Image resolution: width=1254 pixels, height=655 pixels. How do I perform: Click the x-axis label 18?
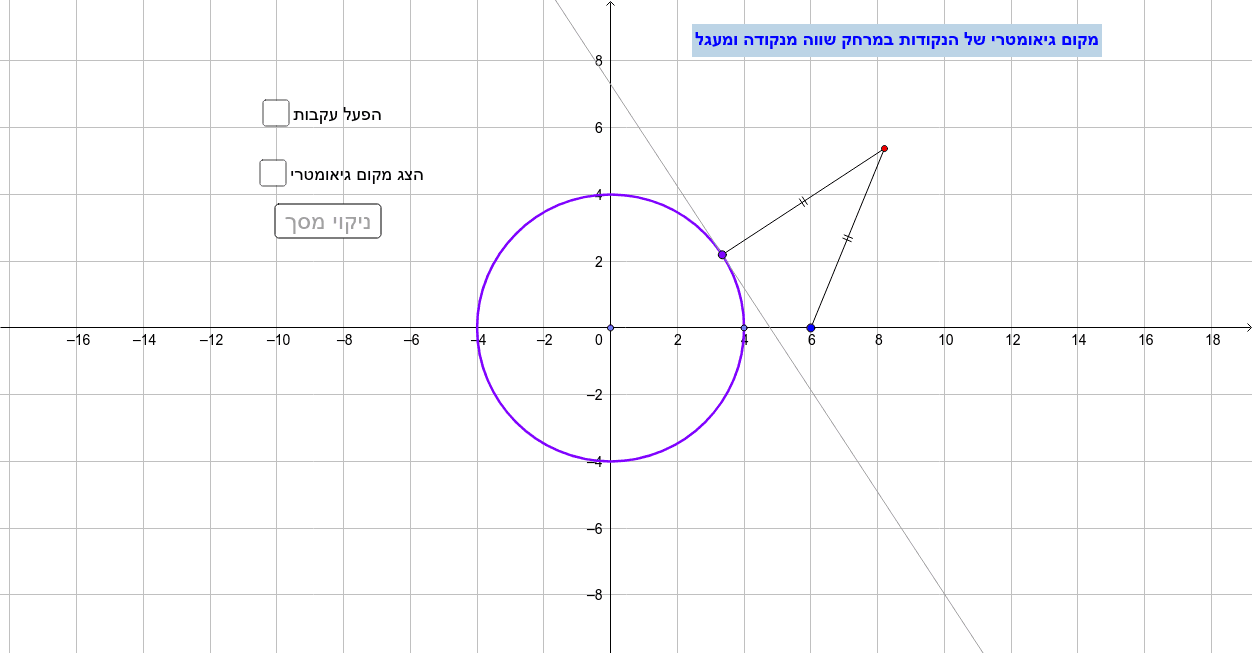[1213, 340]
